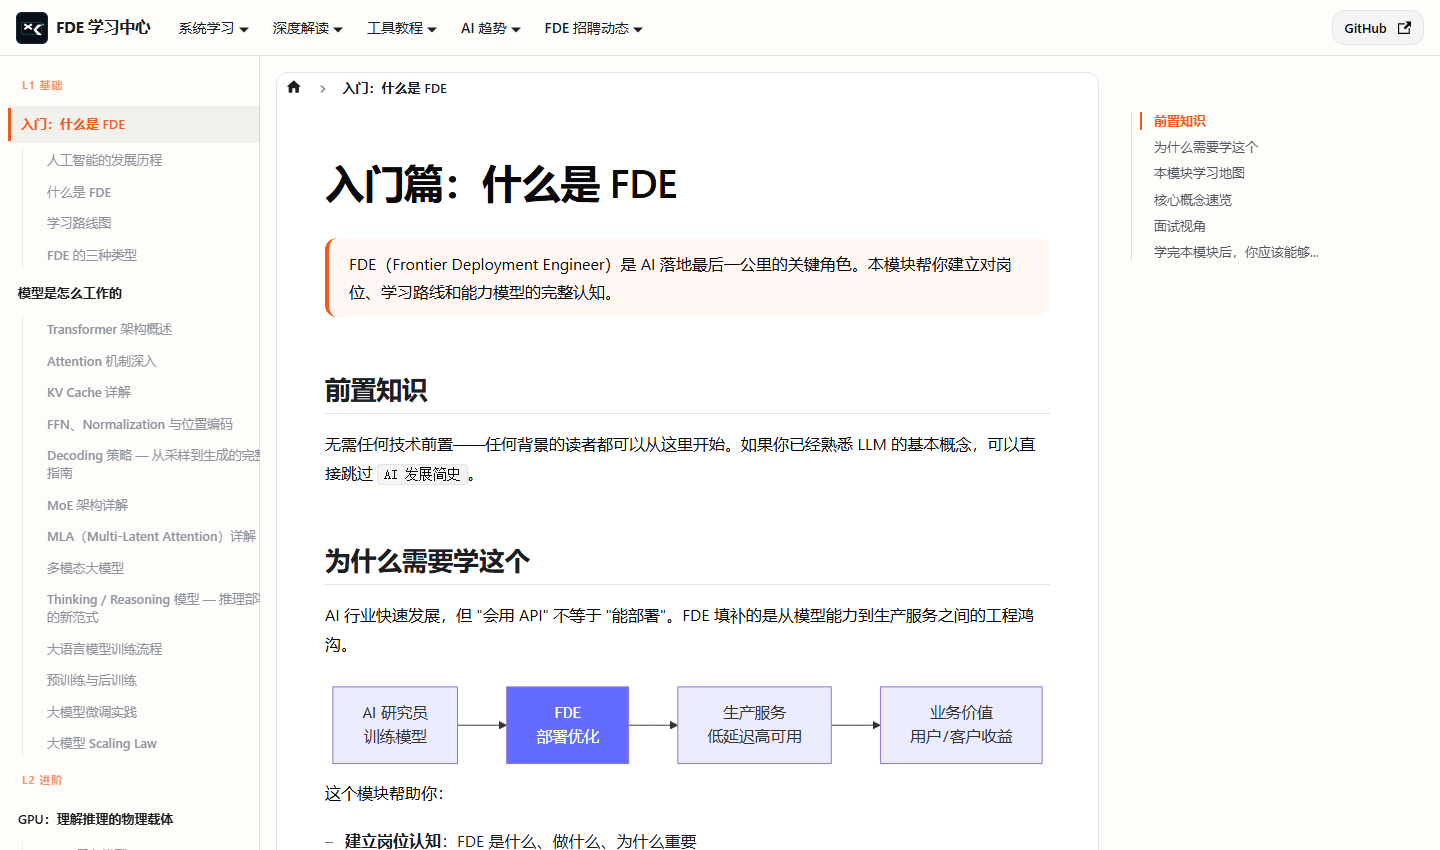The height and width of the screenshot is (850, 1440).
Task: Select sidebar item 入门：什么是 FDE
Action: coord(134,124)
